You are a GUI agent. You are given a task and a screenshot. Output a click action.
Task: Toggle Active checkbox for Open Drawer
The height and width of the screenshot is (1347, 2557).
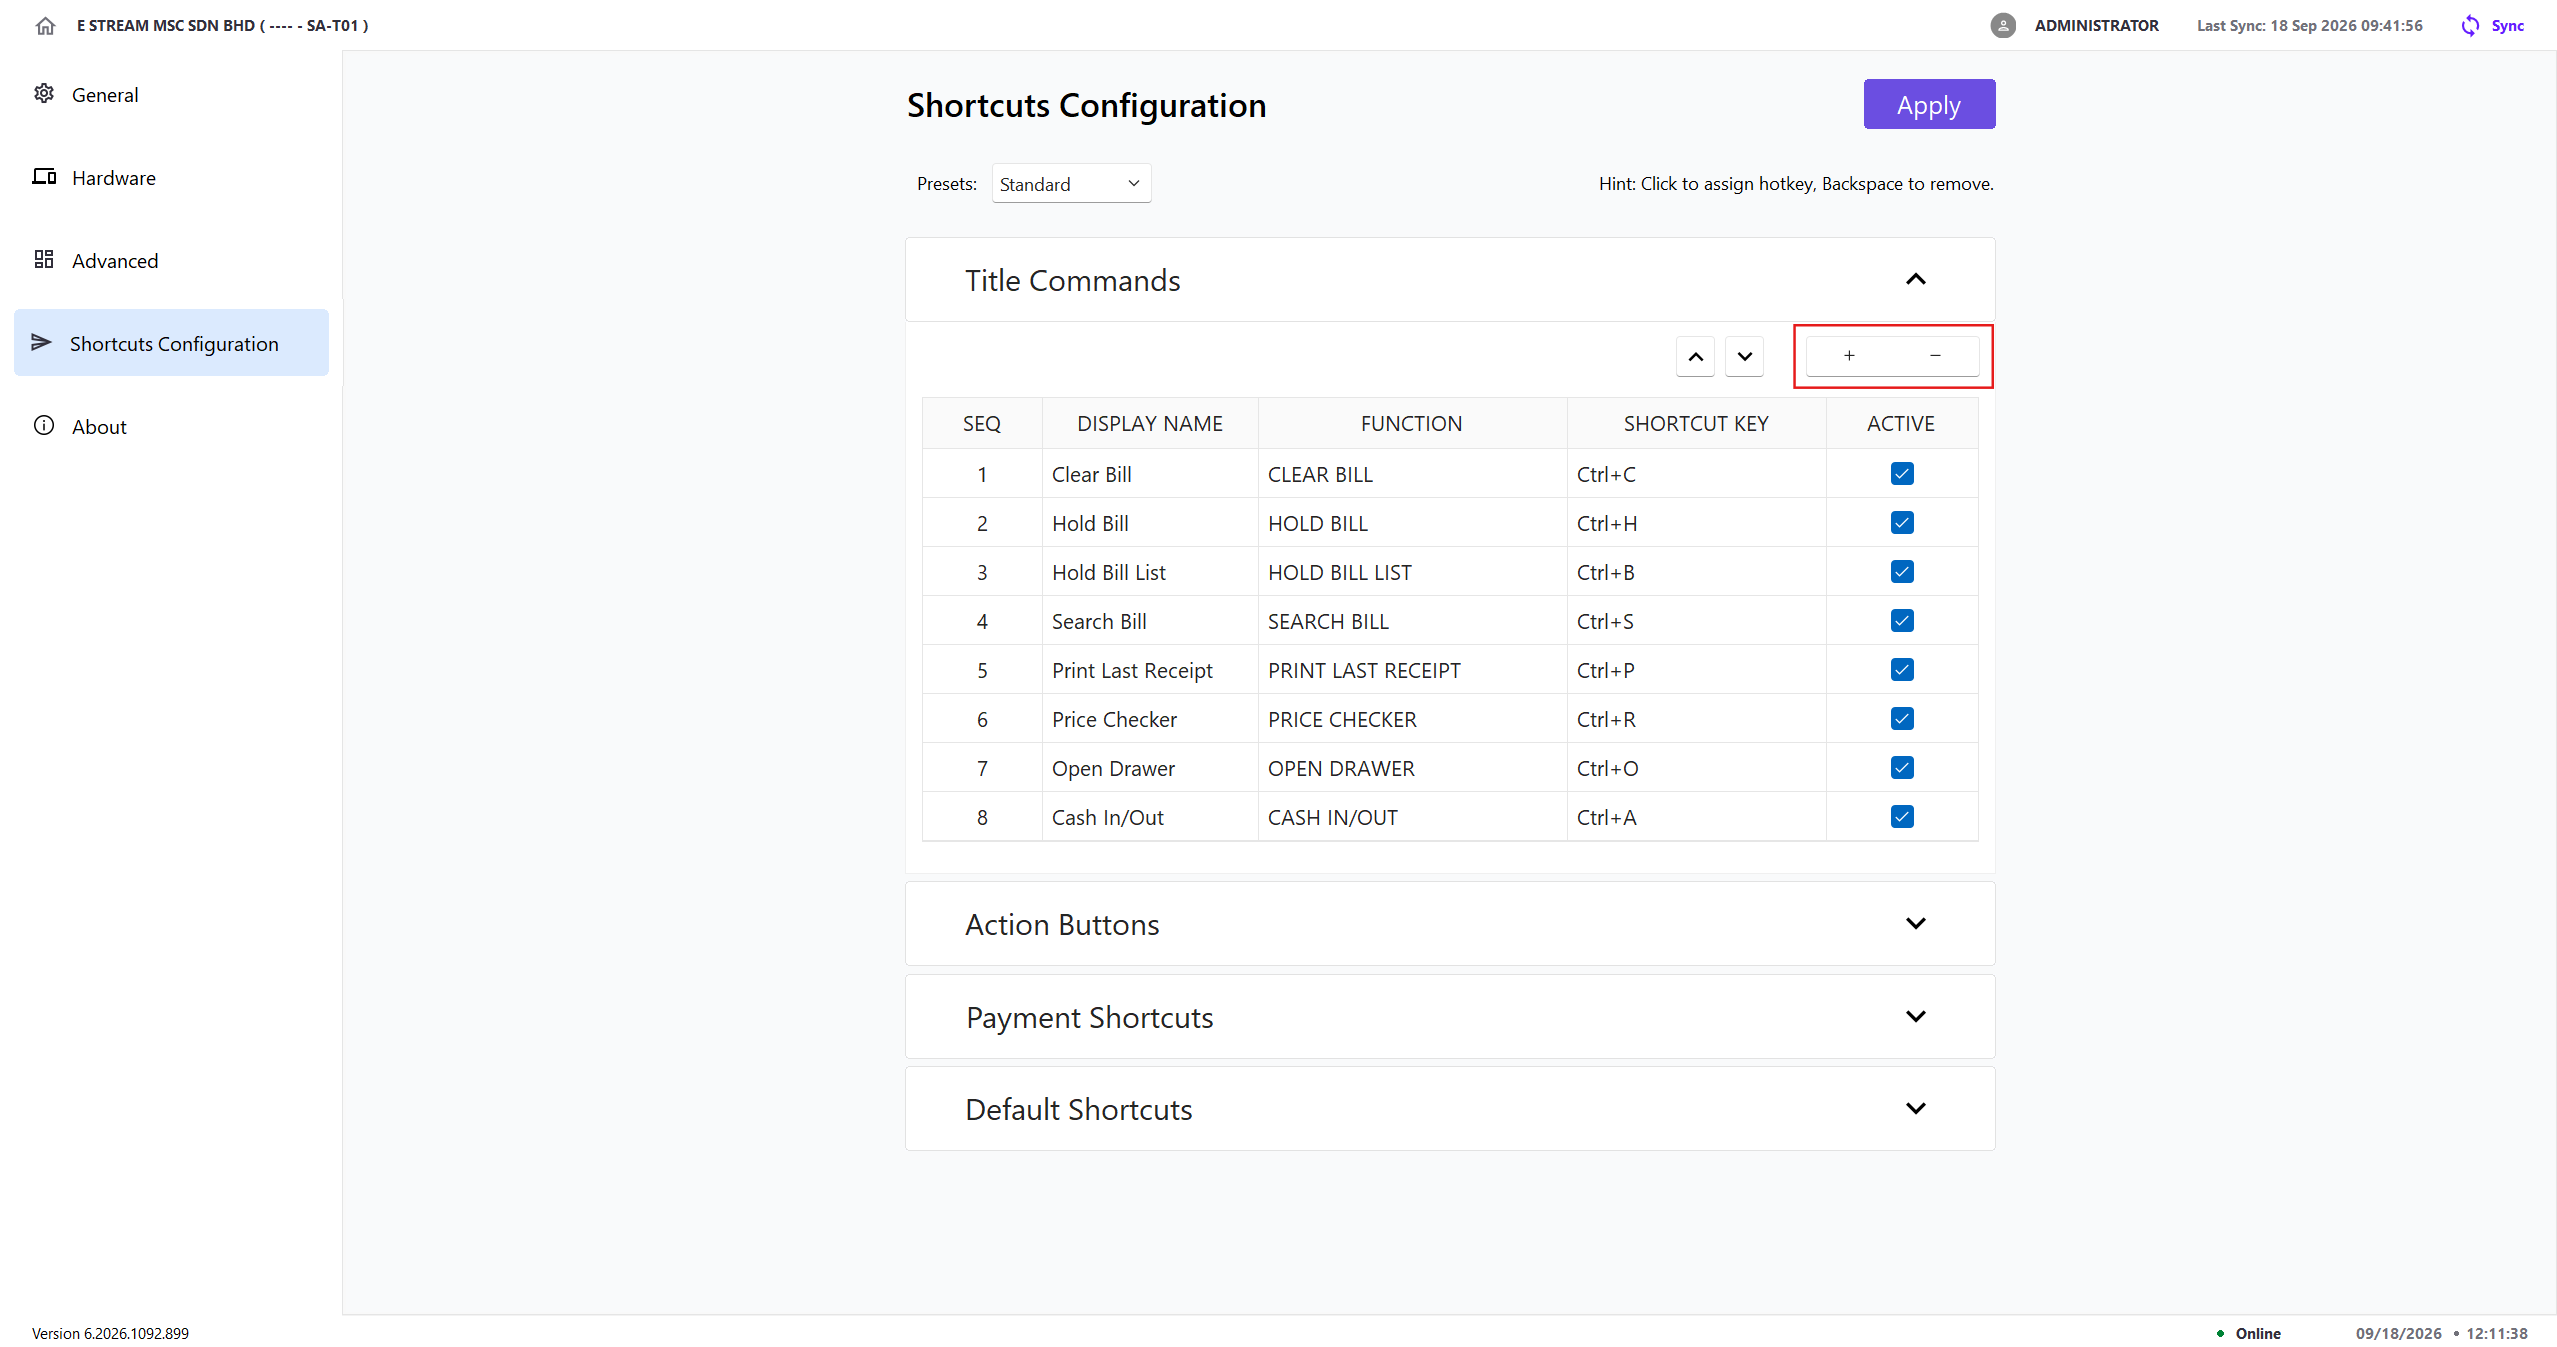pyautogui.click(x=1901, y=768)
